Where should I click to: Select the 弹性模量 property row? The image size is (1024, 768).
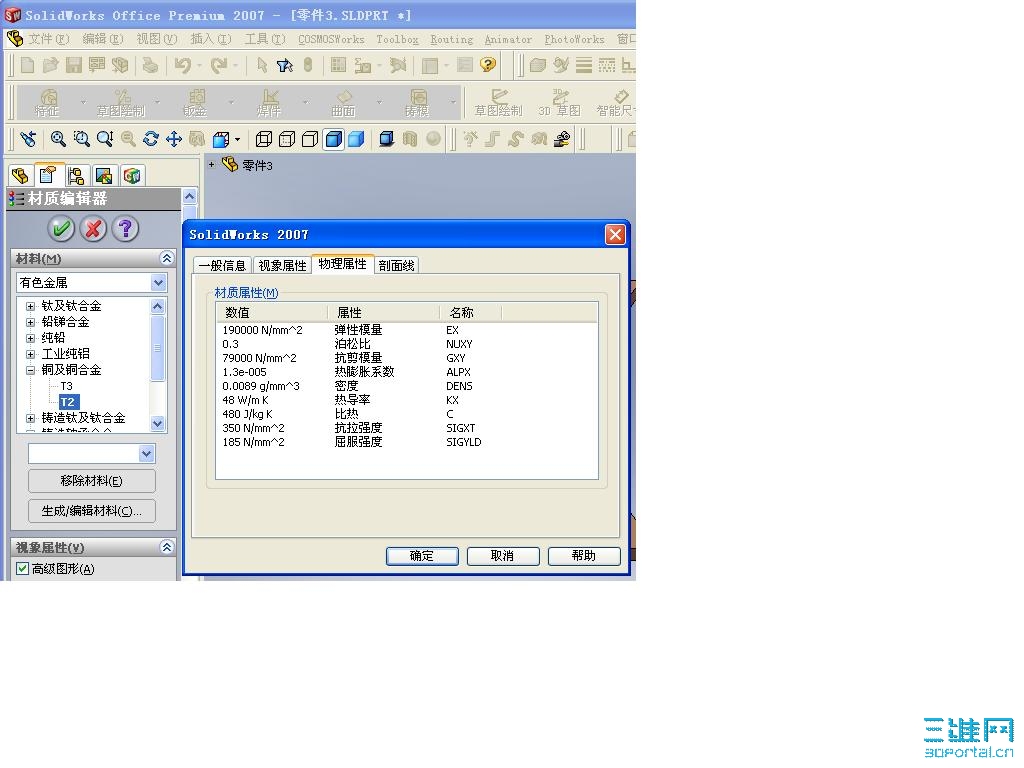click(x=406, y=330)
